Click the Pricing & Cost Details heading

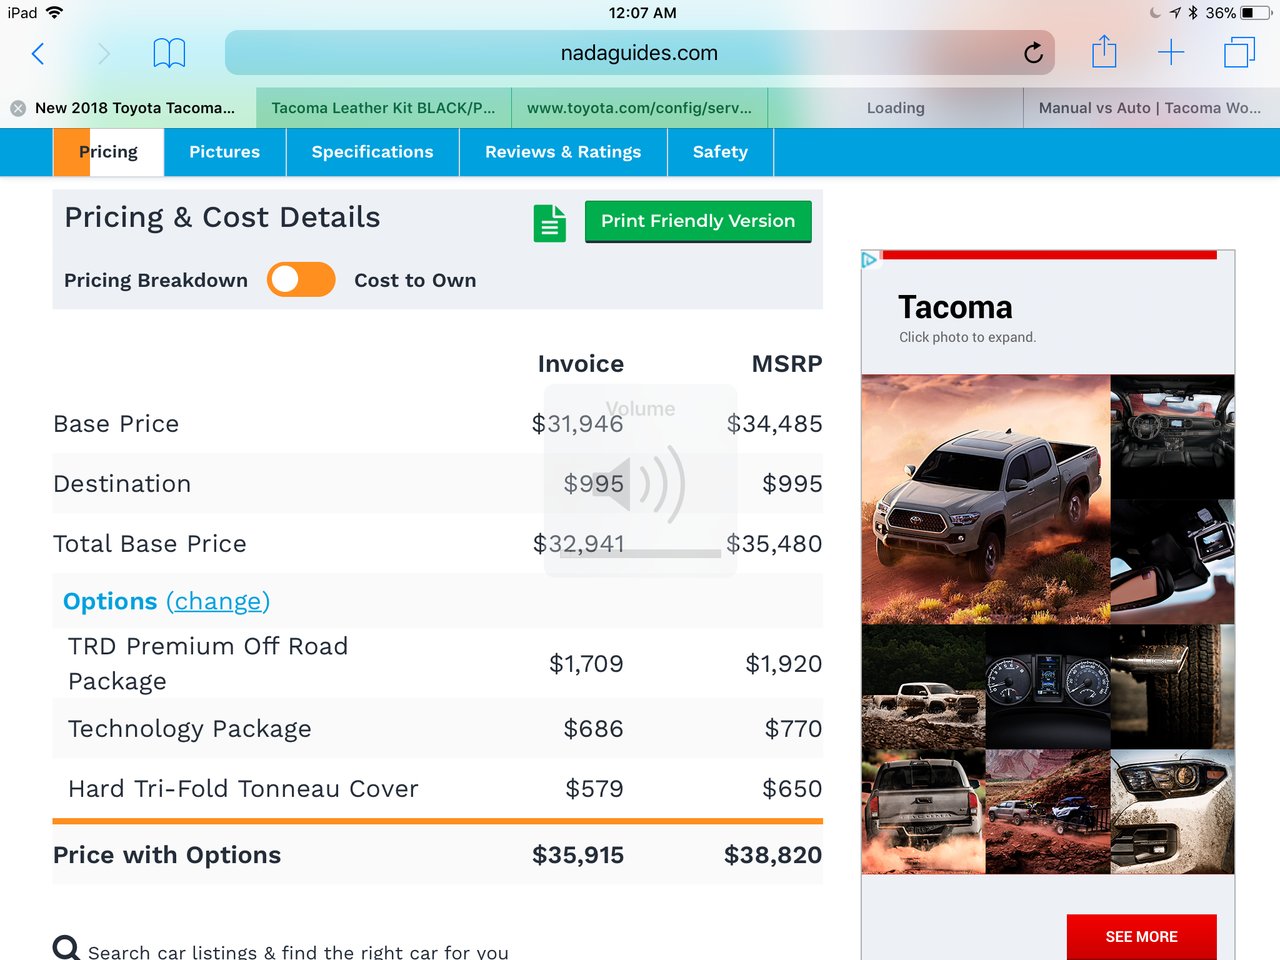point(222,217)
